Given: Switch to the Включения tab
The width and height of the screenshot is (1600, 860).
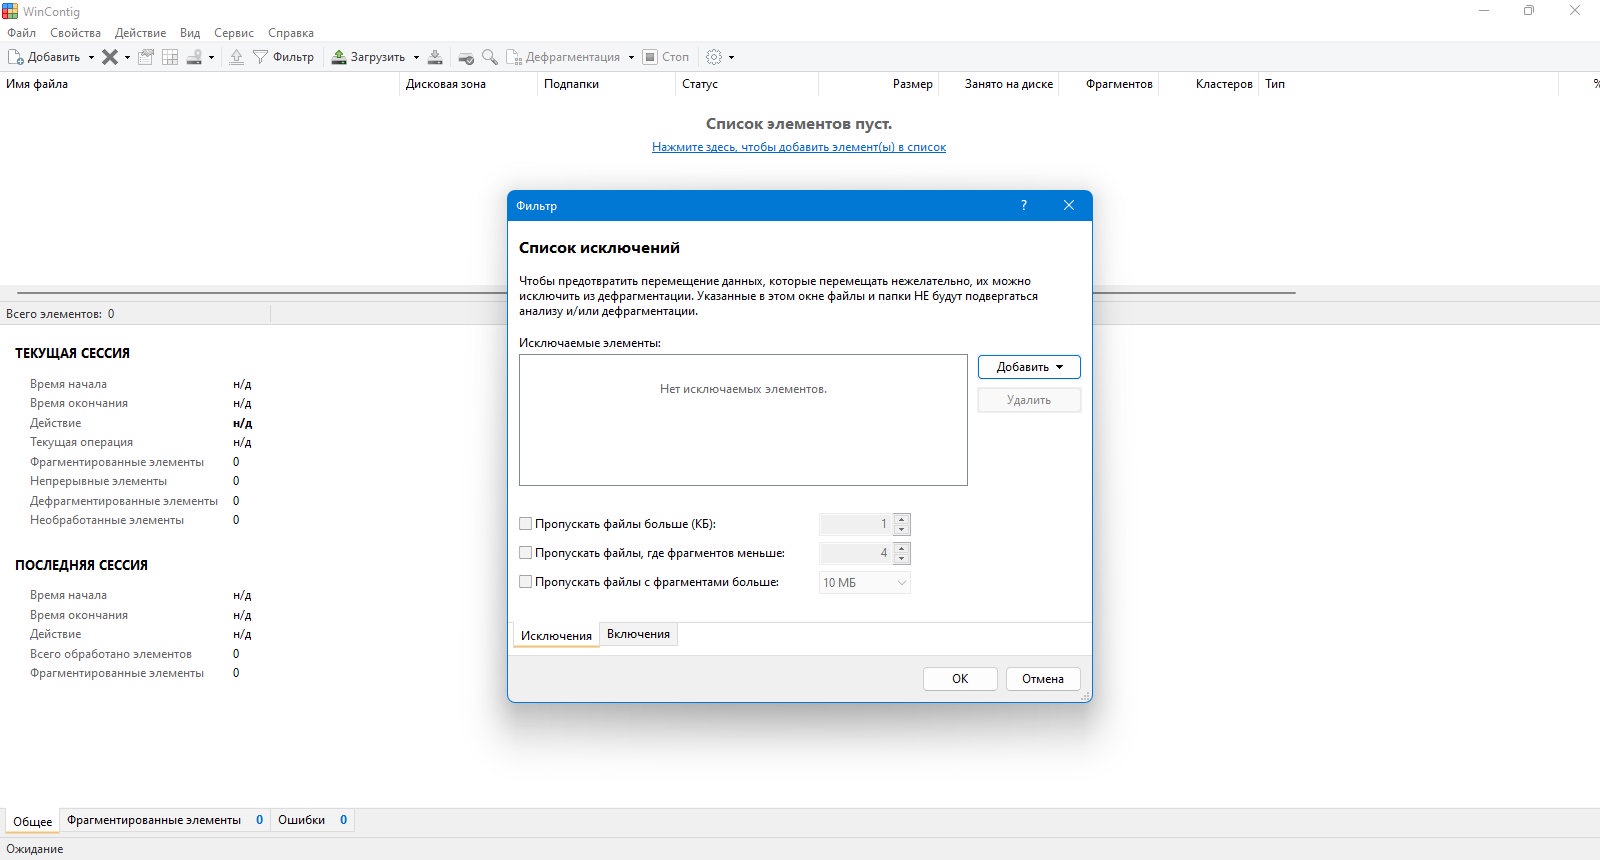Looking at the screenshot, I should pos(638,634).
